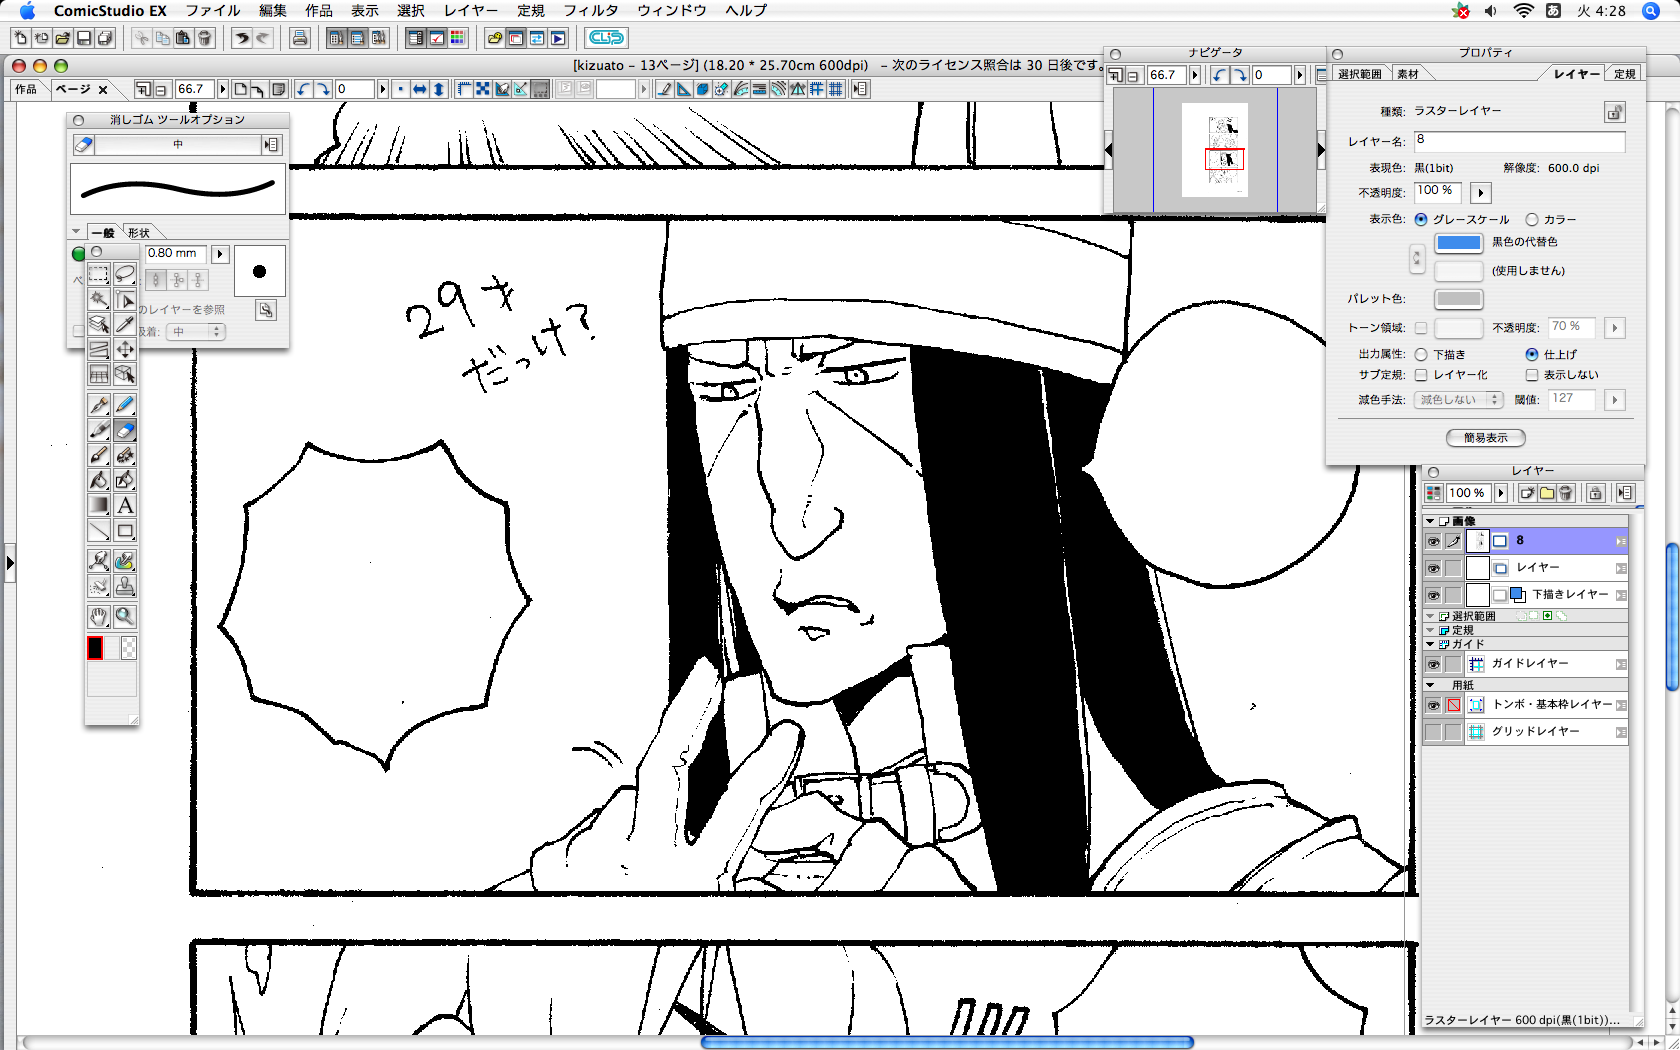The height and width of the screenshot is (1050, 1680).
Task: Create a new layer folder
Action: pos(1547,493)
